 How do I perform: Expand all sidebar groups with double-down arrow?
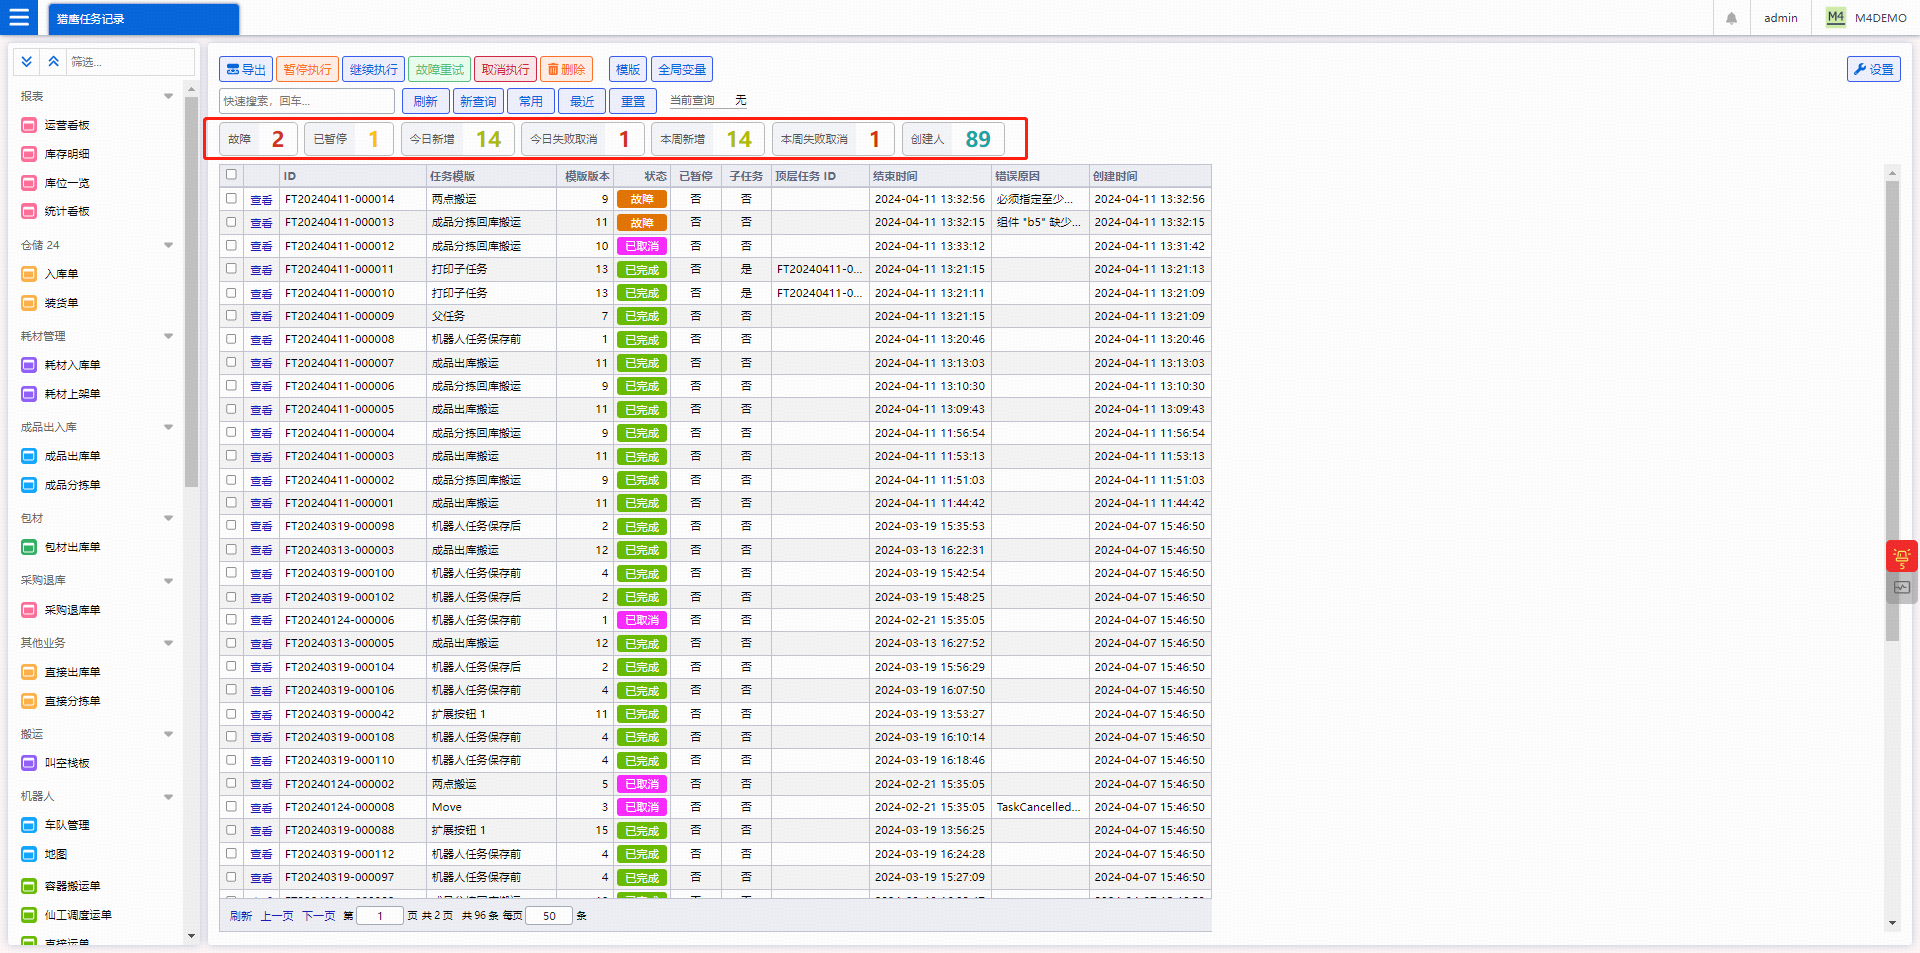27,62
